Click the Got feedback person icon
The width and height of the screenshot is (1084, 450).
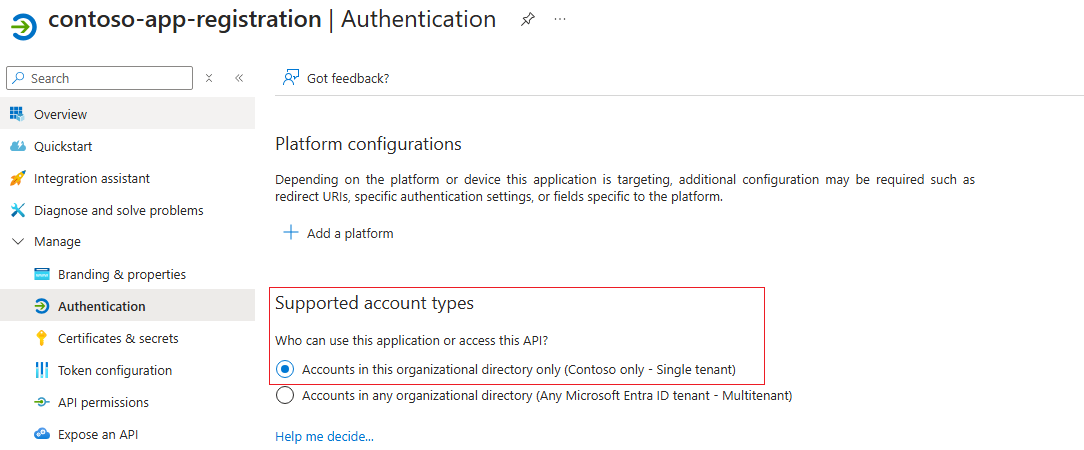coord(291,78)
